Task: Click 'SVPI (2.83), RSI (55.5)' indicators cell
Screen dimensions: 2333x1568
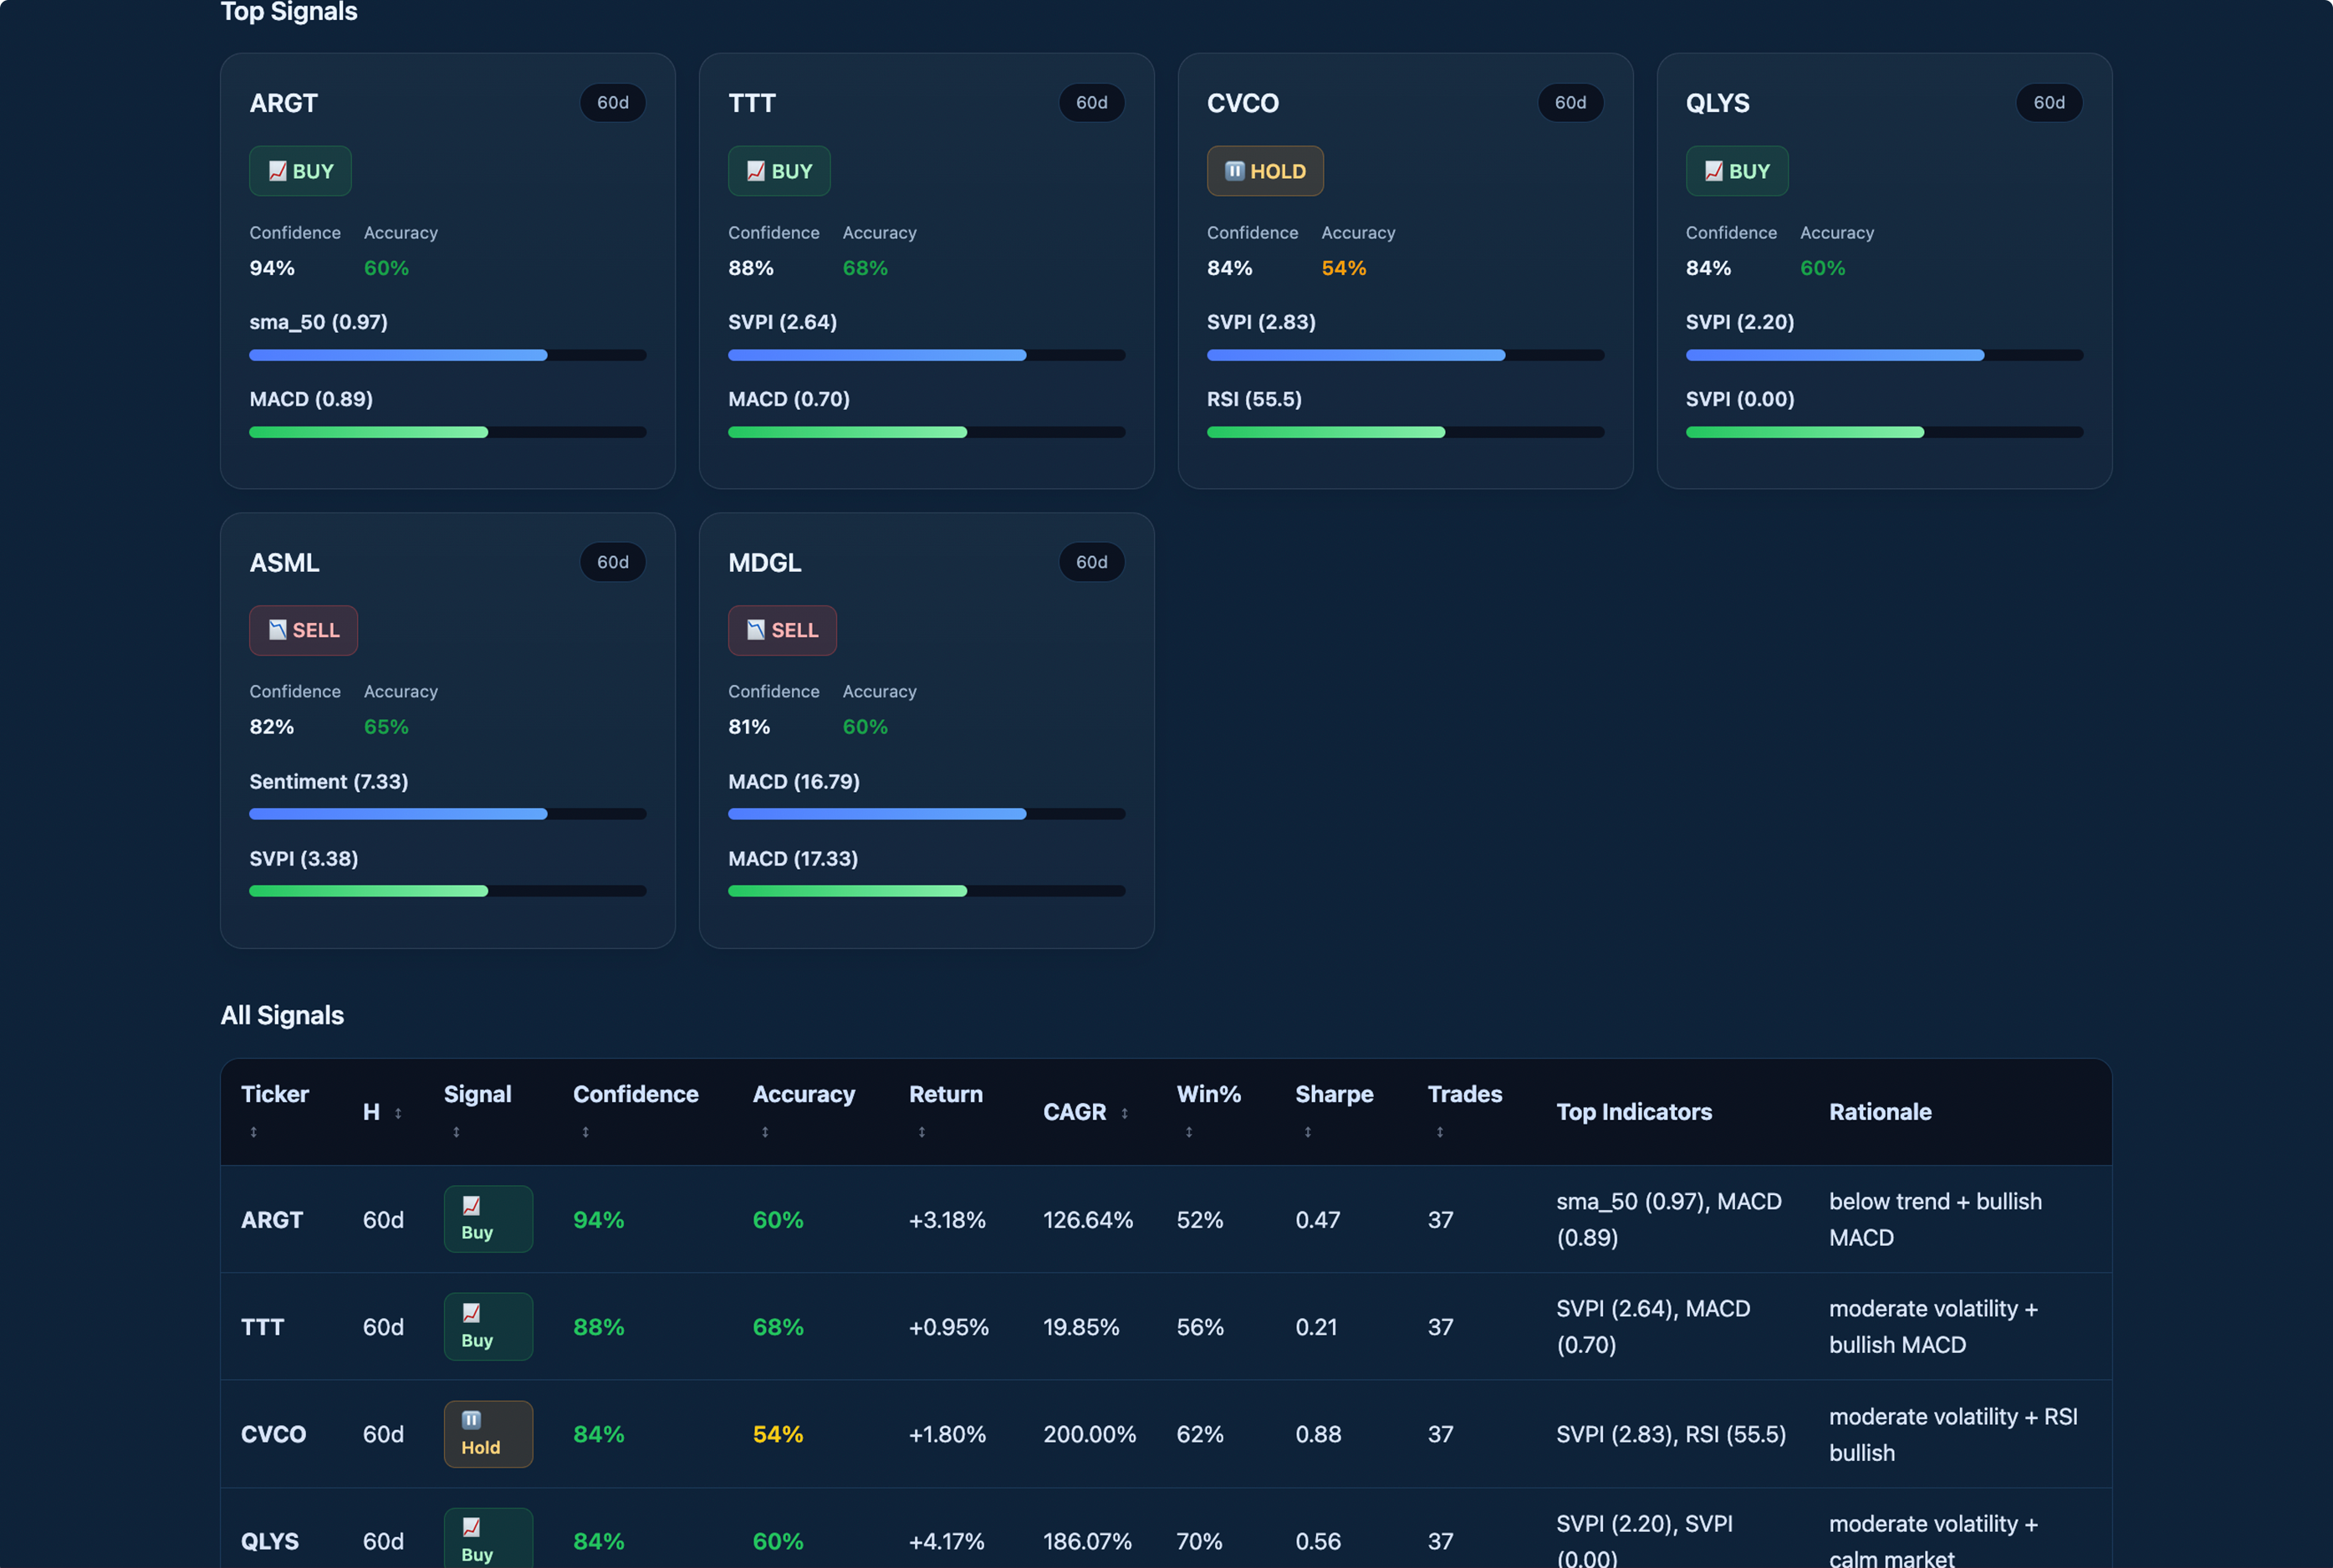Action: click(x=1671, y=1434)
